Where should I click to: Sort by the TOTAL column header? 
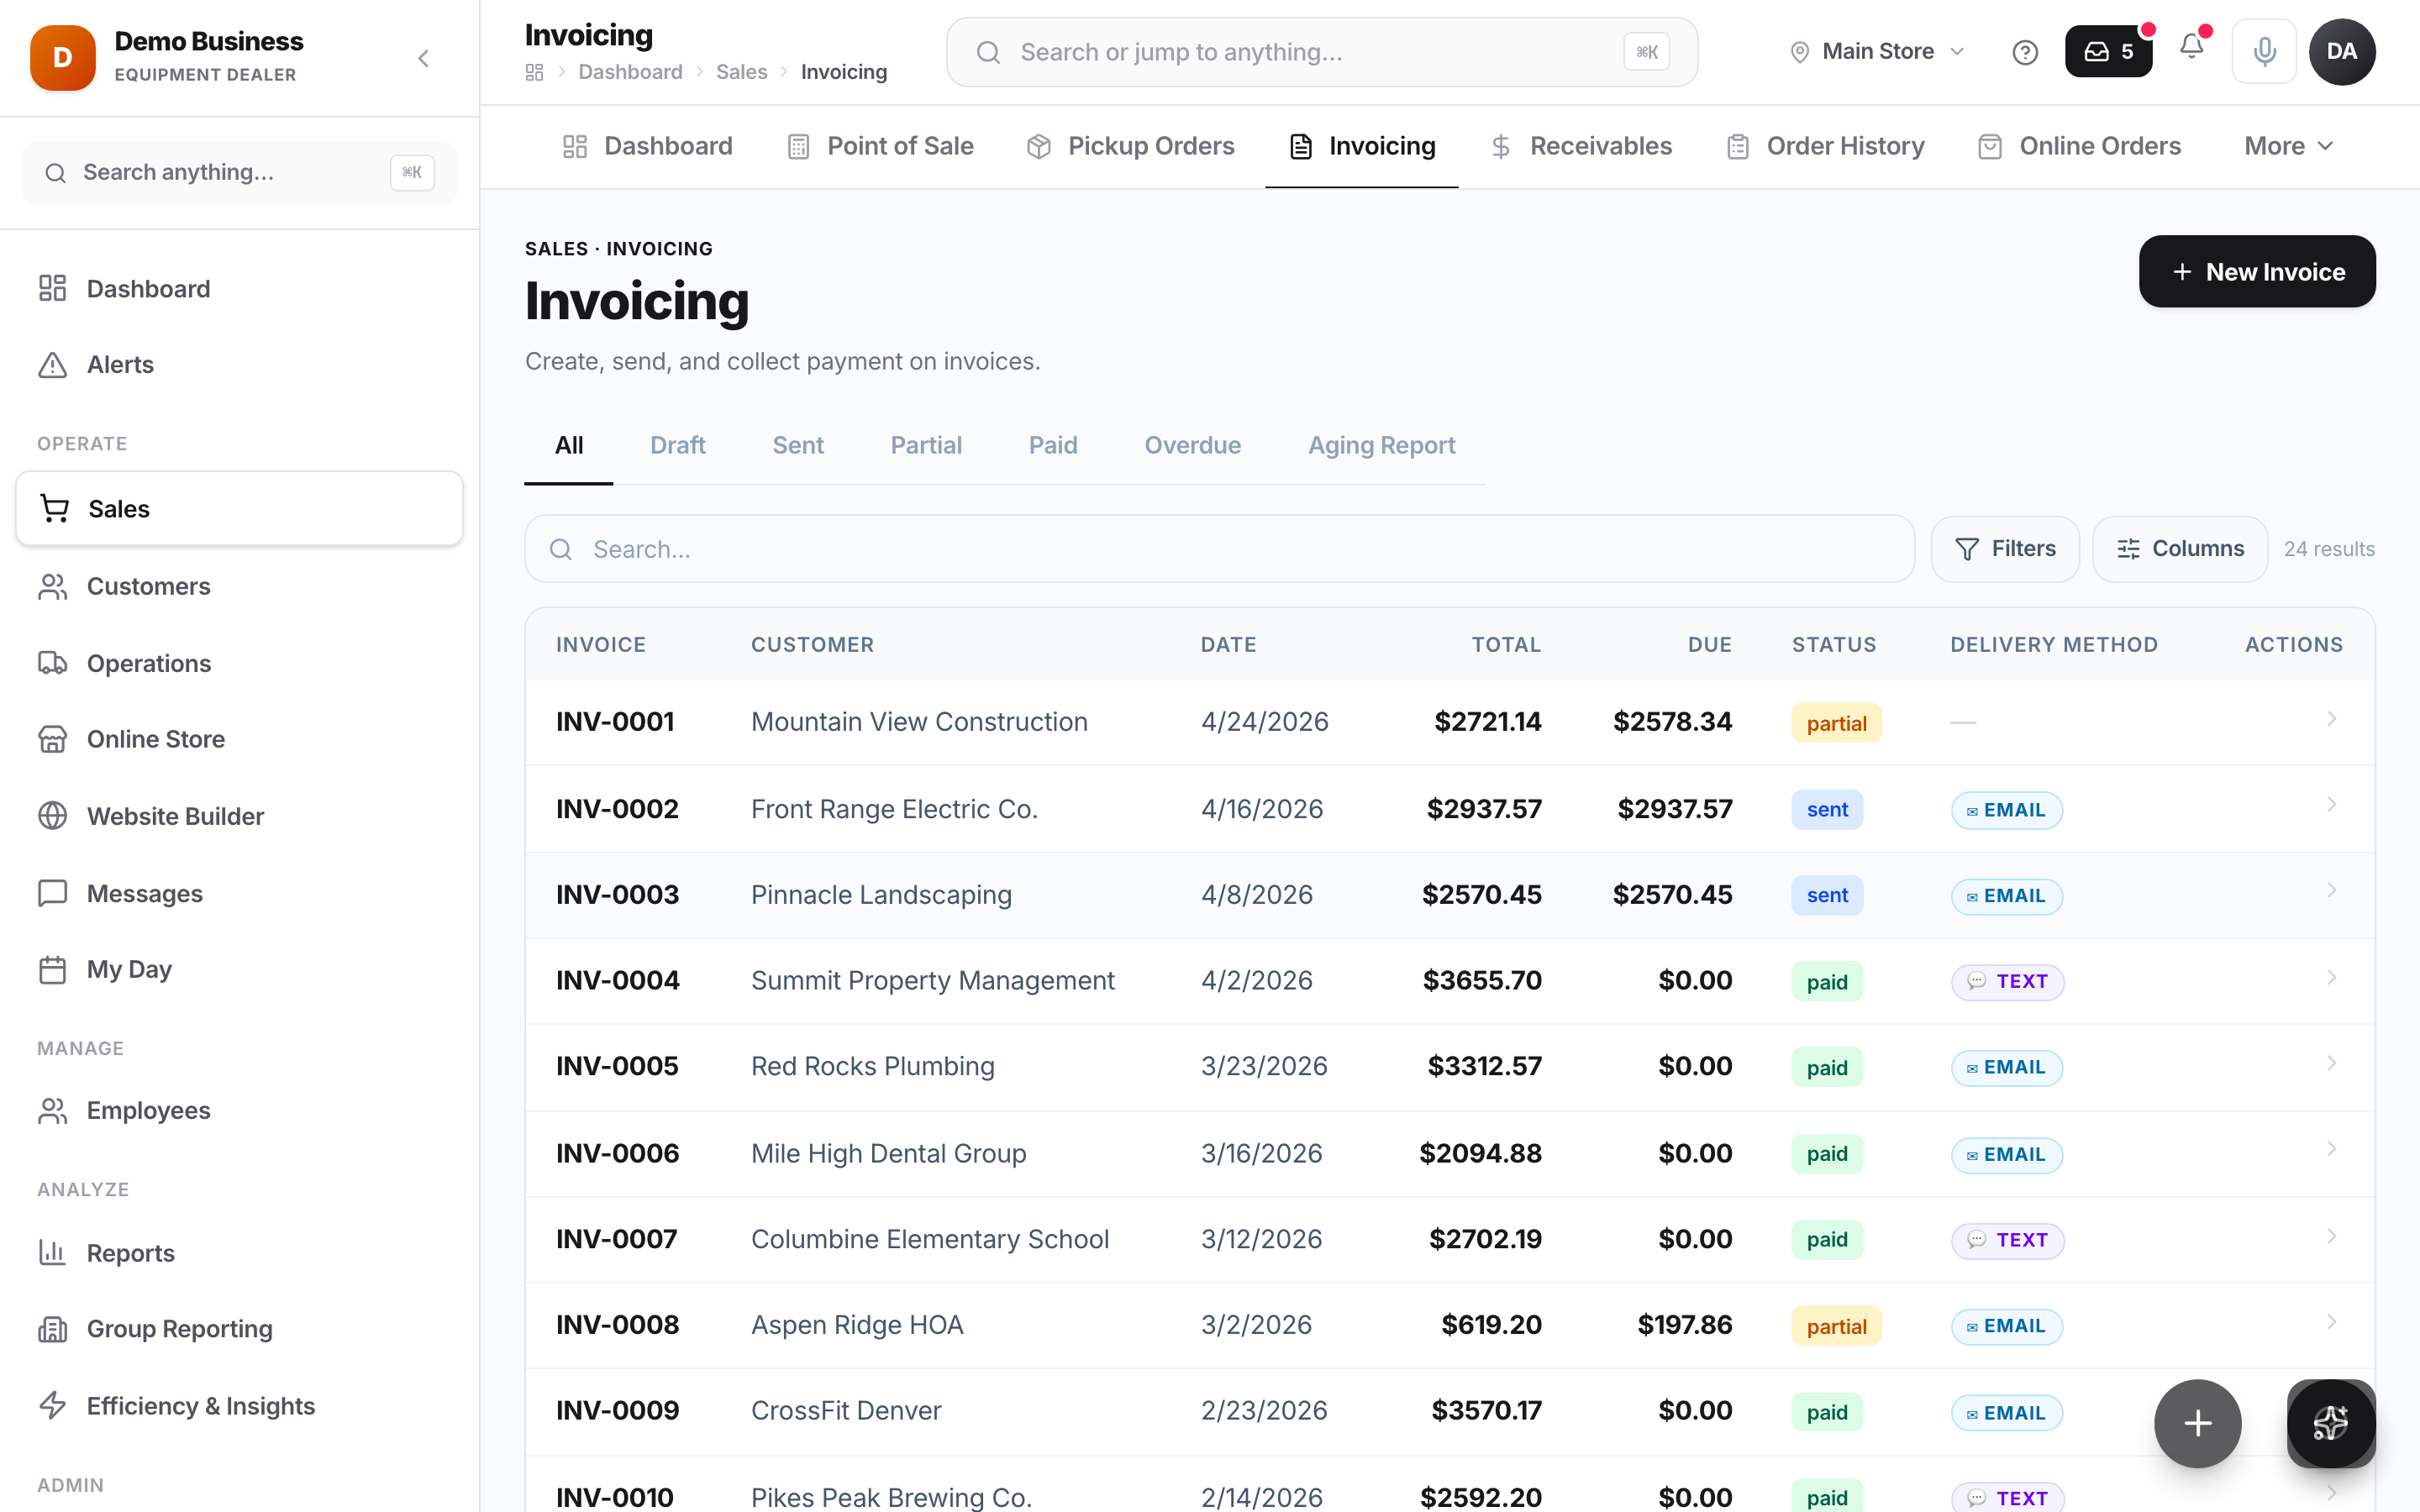1506,645
